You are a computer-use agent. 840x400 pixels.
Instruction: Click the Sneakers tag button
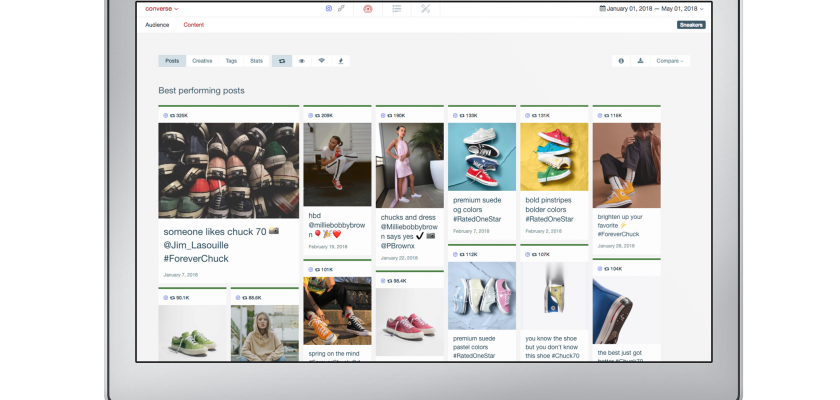point(691,25)
